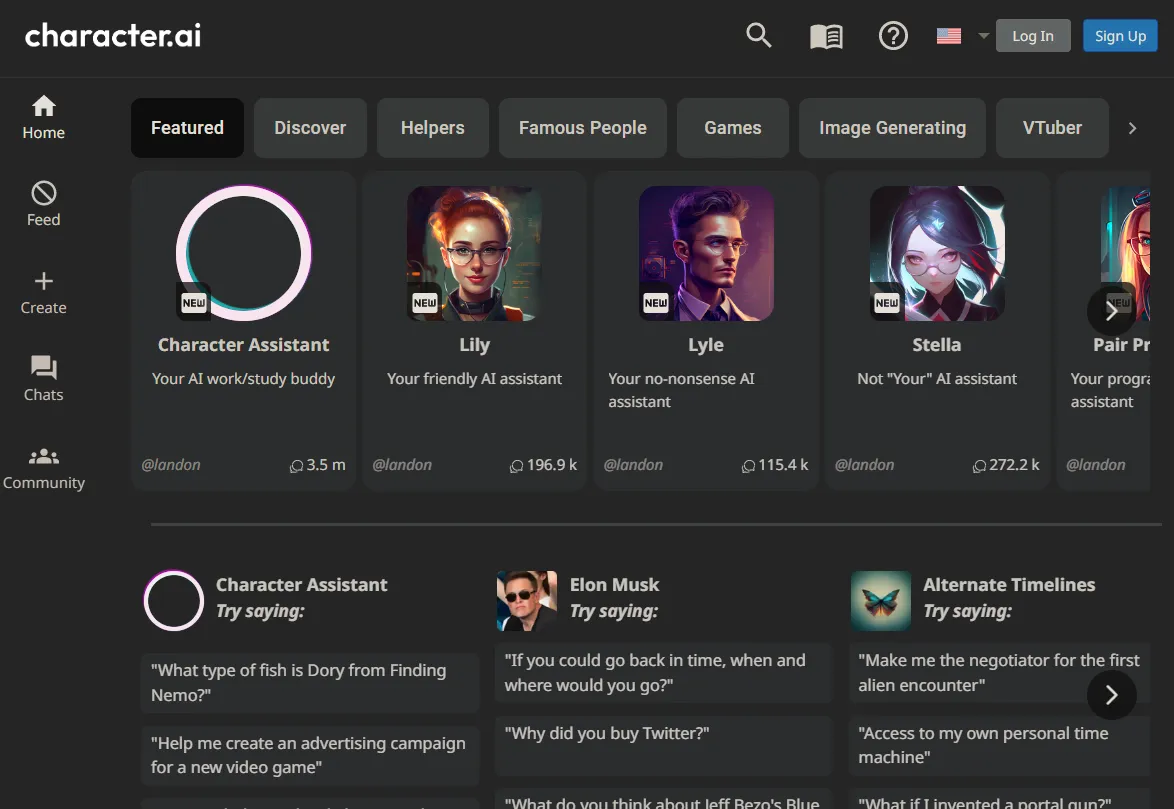Select the Featured category filter
The height and width of the screenshot is (809, 1174).
point(187,128)
